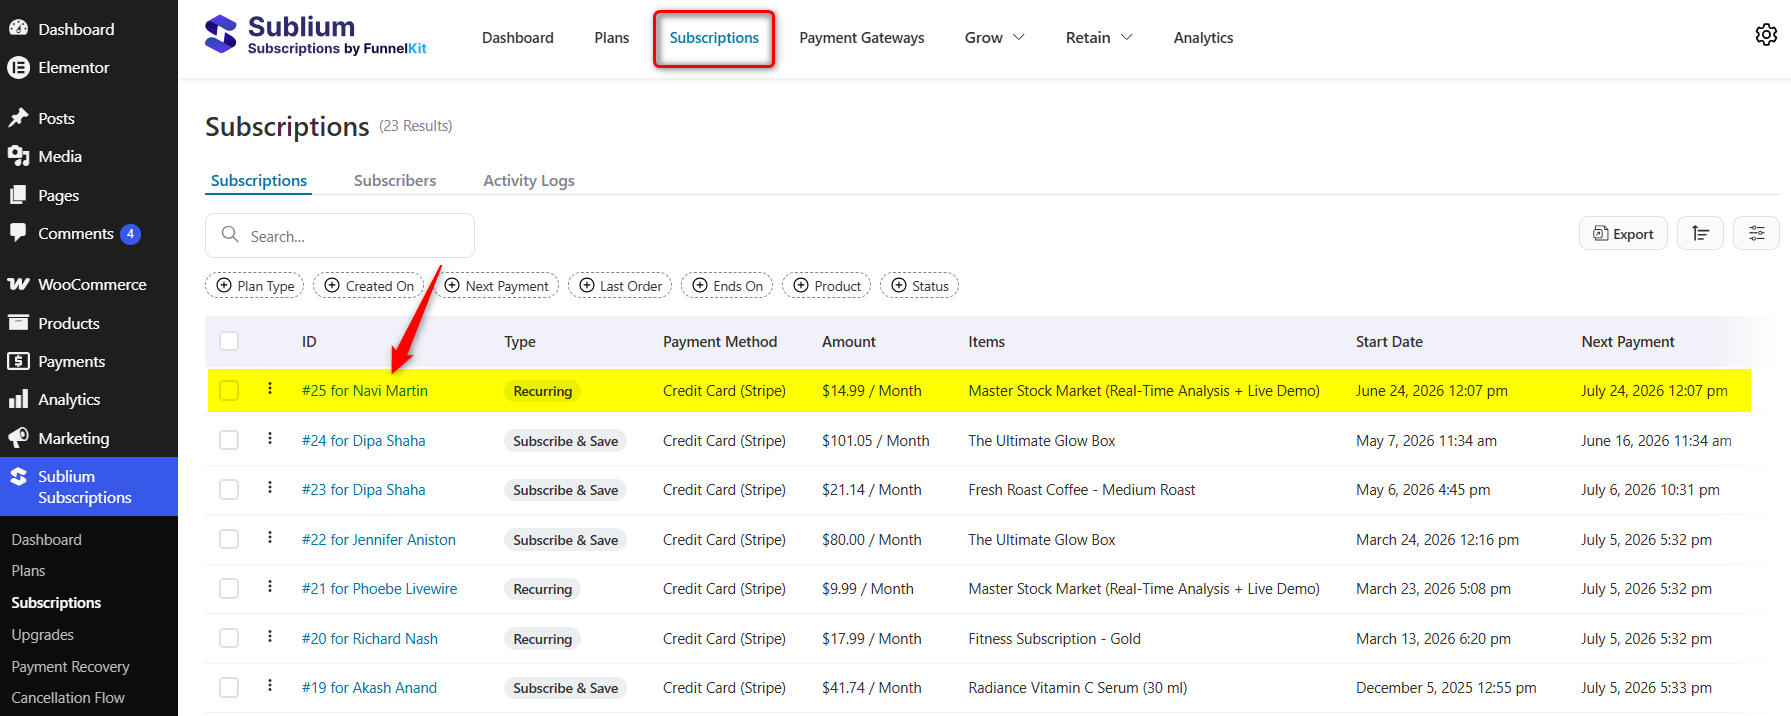Click the Export button
1791x716 pixels.
point(1623,233)
